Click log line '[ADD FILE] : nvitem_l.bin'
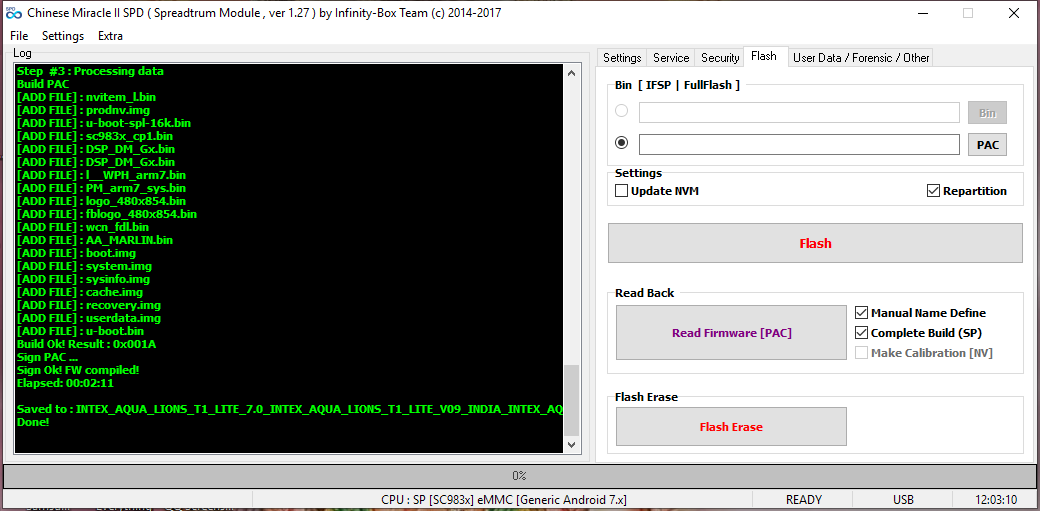 86,97
